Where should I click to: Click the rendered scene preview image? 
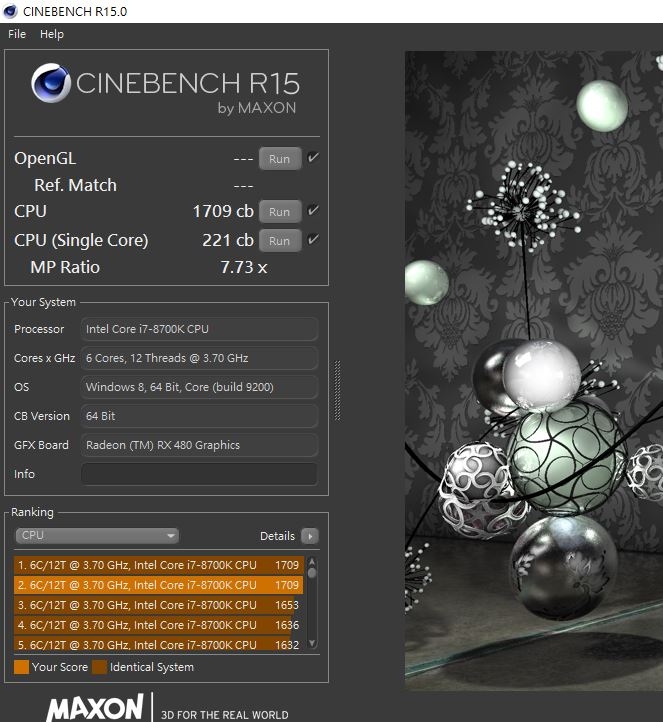(534, 371)
